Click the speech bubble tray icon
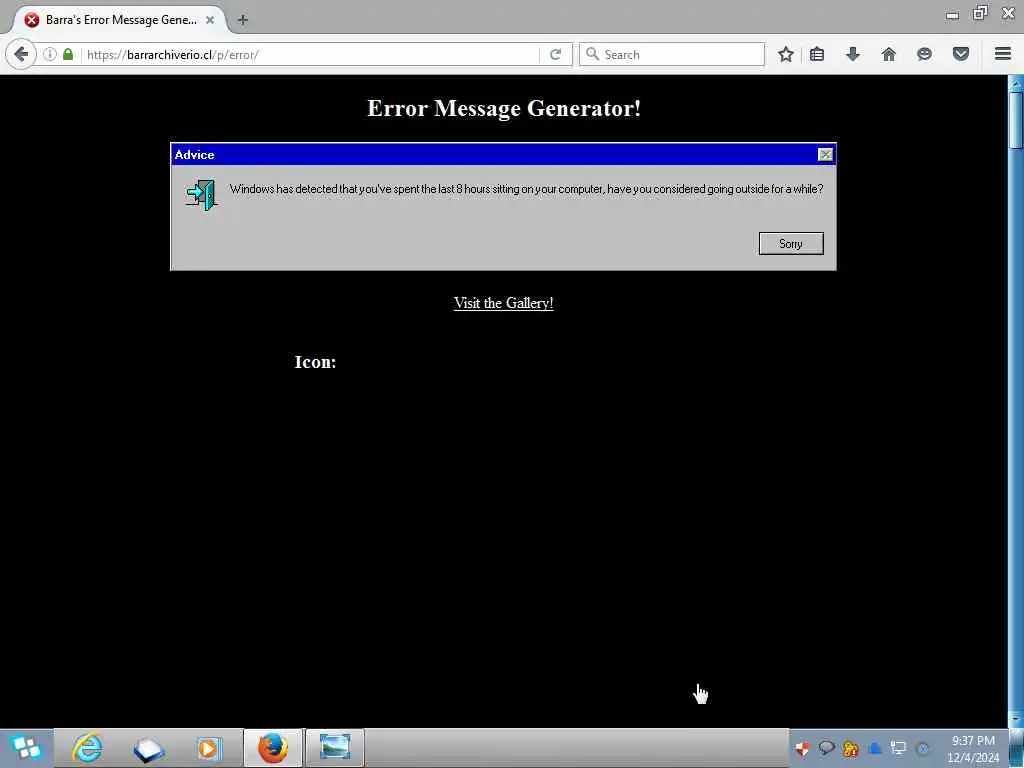This screenshot has height=768, width=1024. [826, 748]
